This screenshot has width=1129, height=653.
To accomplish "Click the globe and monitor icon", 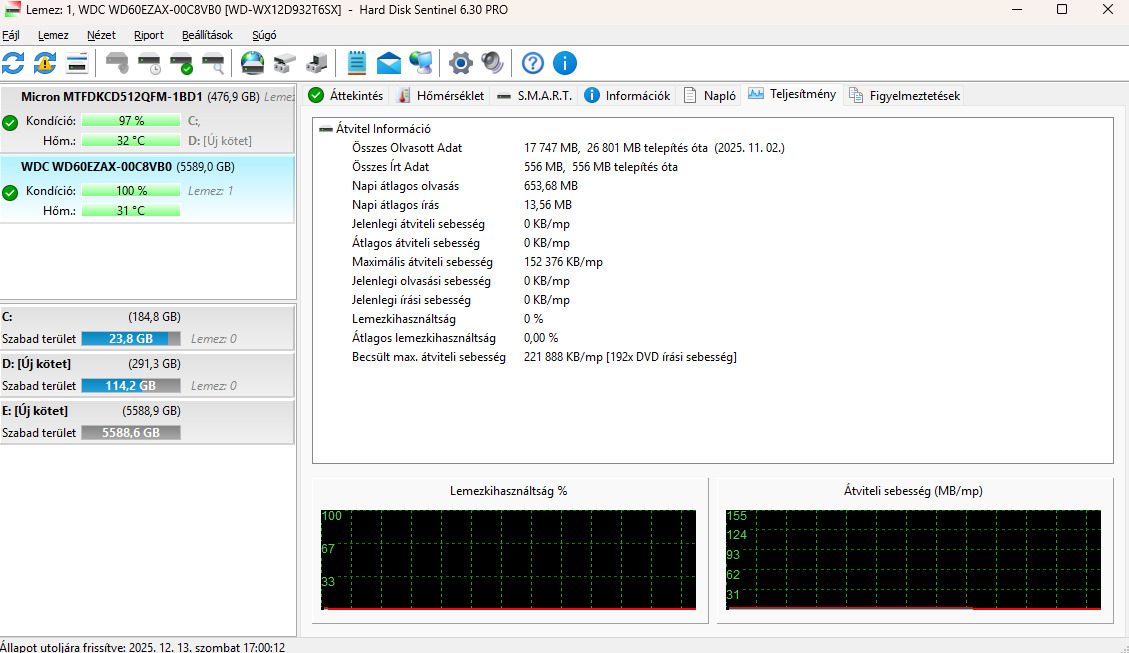I will 420,63.
